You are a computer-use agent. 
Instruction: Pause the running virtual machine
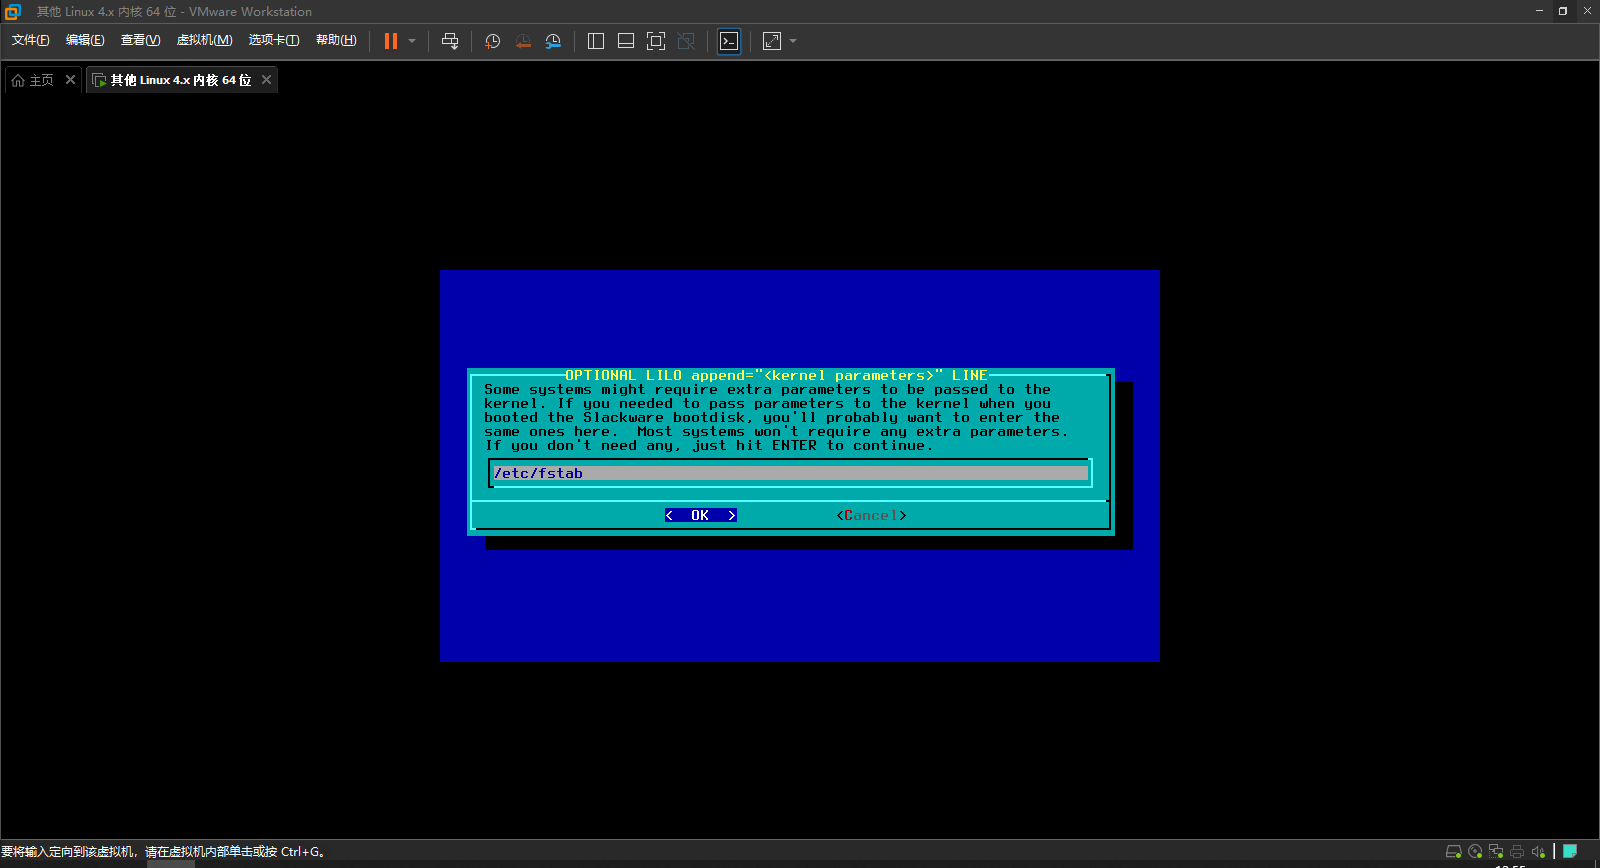[x=391, y=41]
